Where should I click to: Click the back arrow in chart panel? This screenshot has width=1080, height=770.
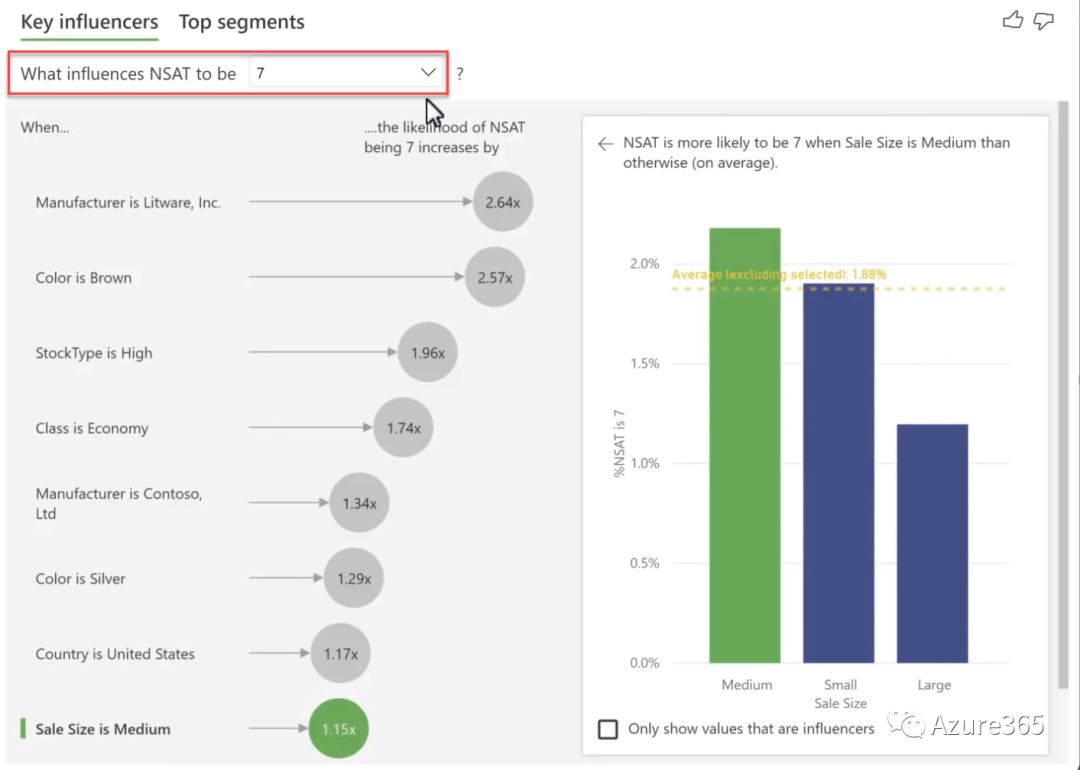point(605,144)
